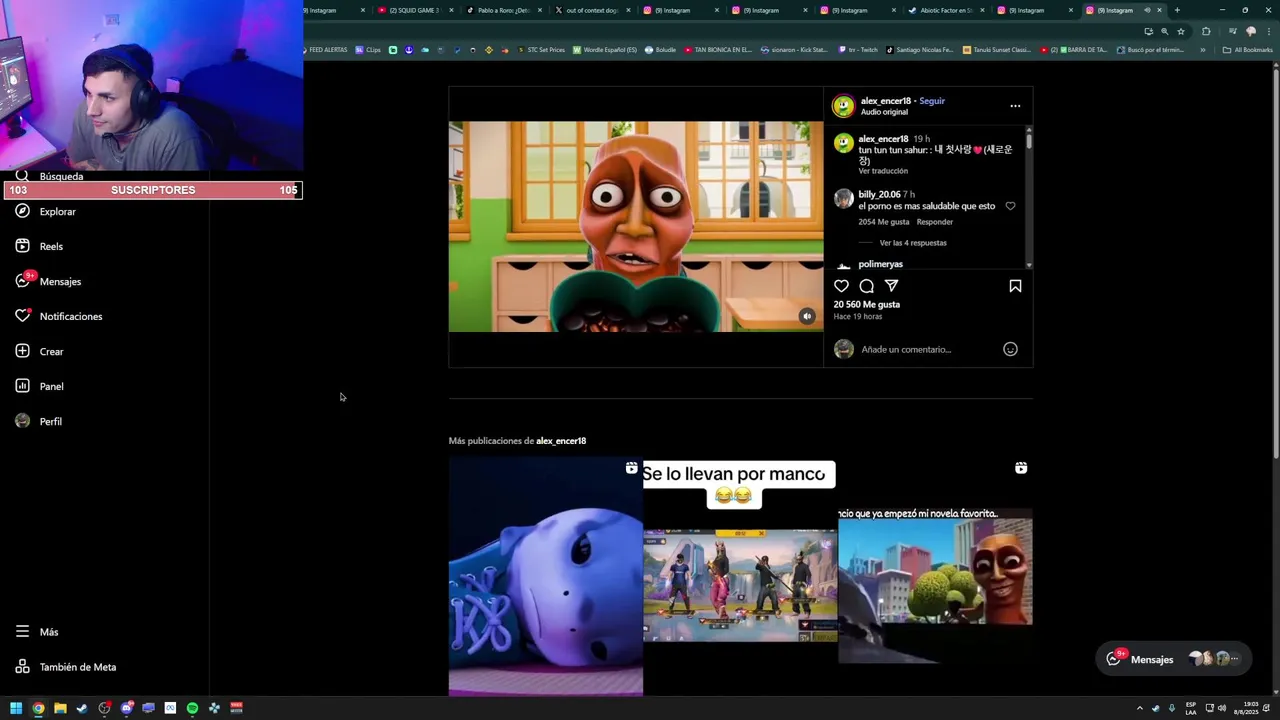1280x720 pixels.
Task: Open the taskbar clock and date
Action: (1246, 708)
